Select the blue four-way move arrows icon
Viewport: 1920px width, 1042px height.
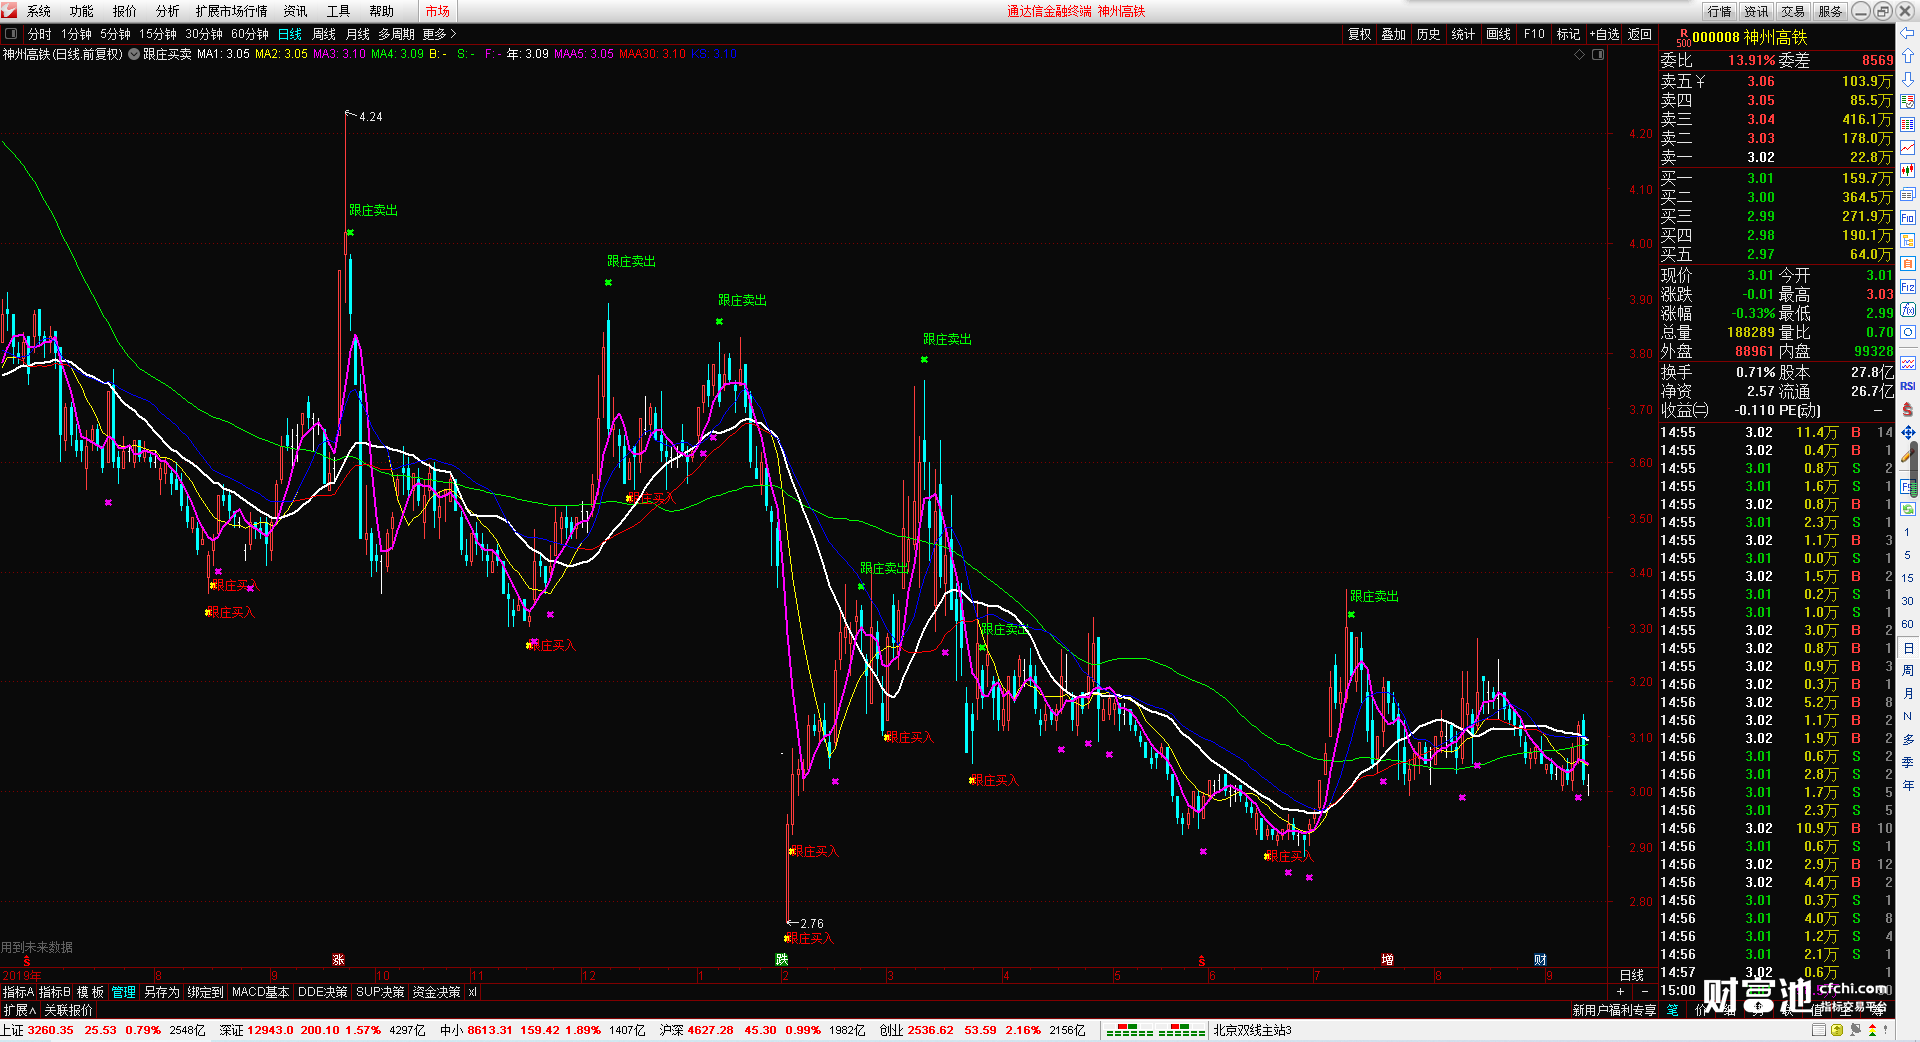point(1908,433)
